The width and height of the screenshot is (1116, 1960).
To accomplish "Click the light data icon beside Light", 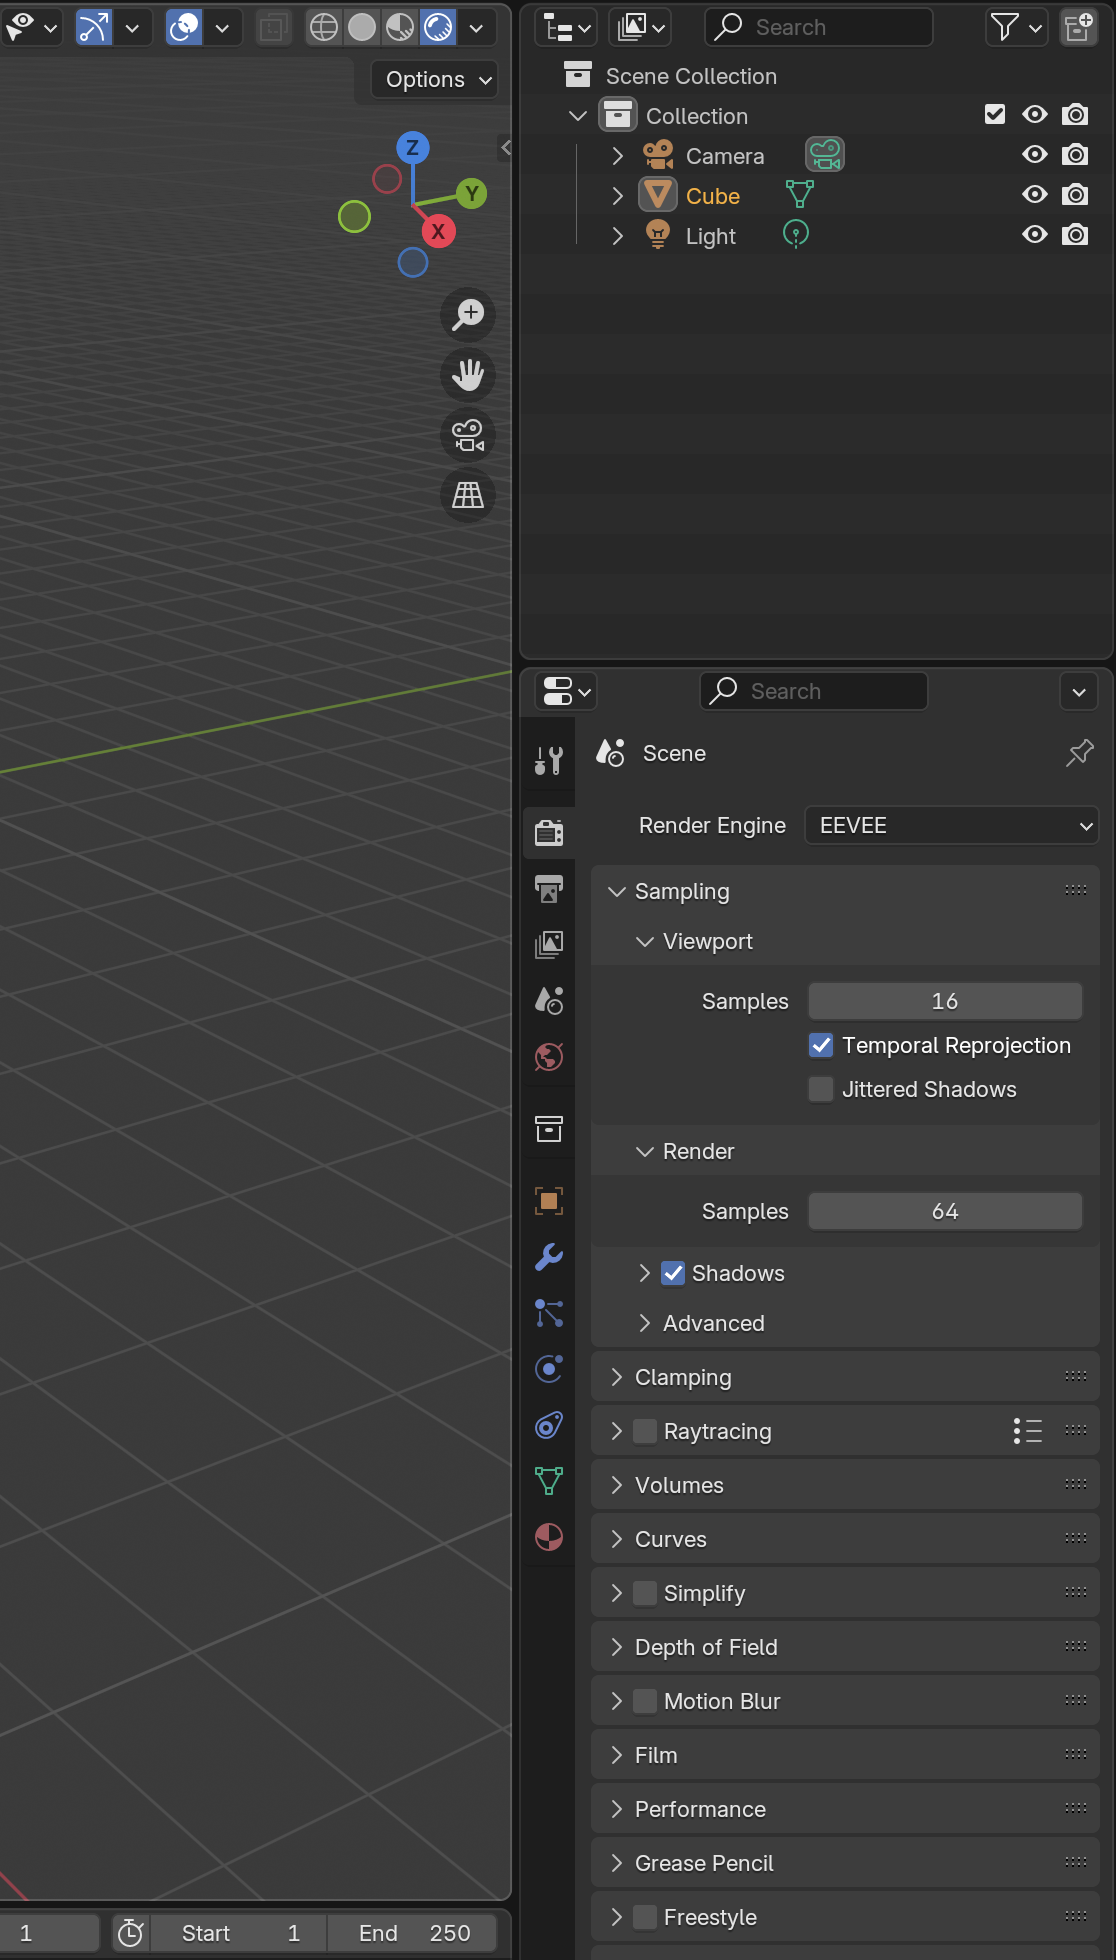I will 796,235.
